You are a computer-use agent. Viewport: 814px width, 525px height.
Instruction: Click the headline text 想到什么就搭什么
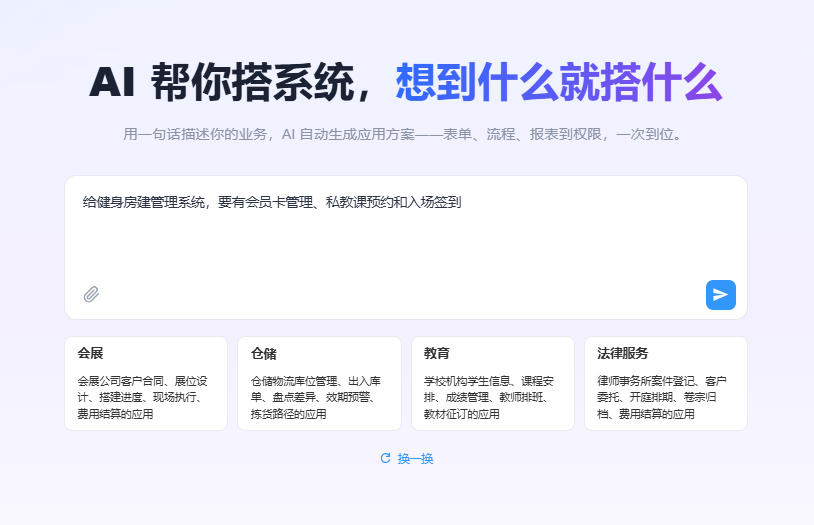point(559,82)
